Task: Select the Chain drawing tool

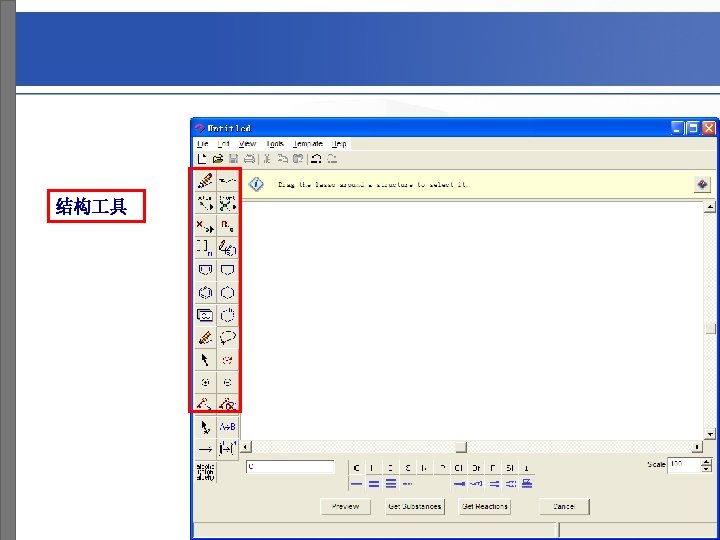Action: pos(227,180)
